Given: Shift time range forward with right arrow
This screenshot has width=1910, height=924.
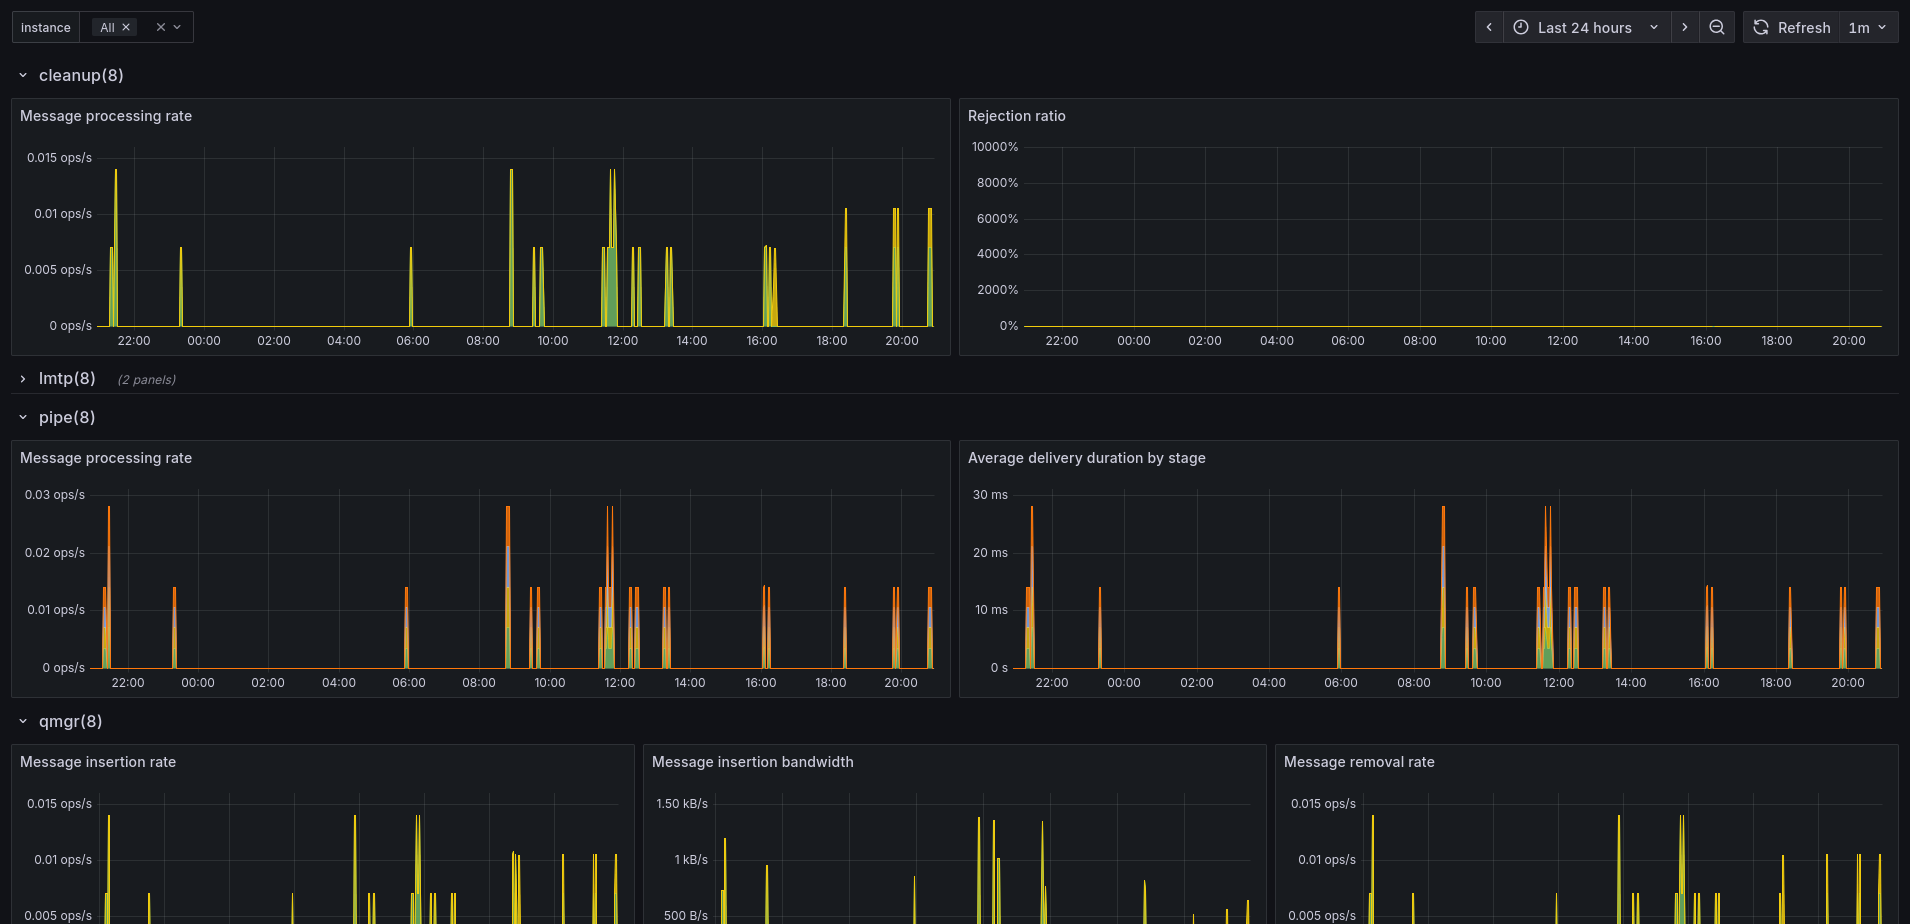Looking at the screenshot, I should pyautogui.click(x=1685, y=27).
